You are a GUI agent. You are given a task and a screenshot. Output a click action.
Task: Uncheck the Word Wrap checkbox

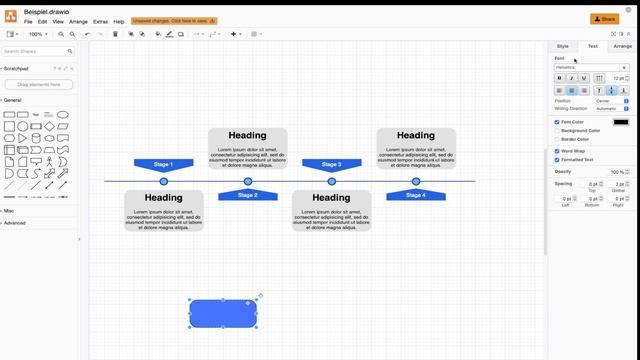(557, 151)
